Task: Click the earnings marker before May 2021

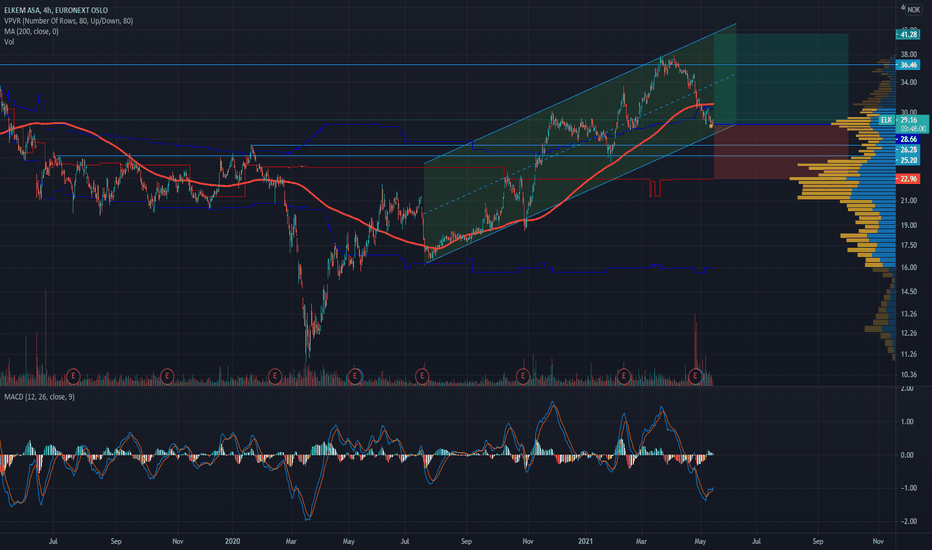Action: [695, 376]
